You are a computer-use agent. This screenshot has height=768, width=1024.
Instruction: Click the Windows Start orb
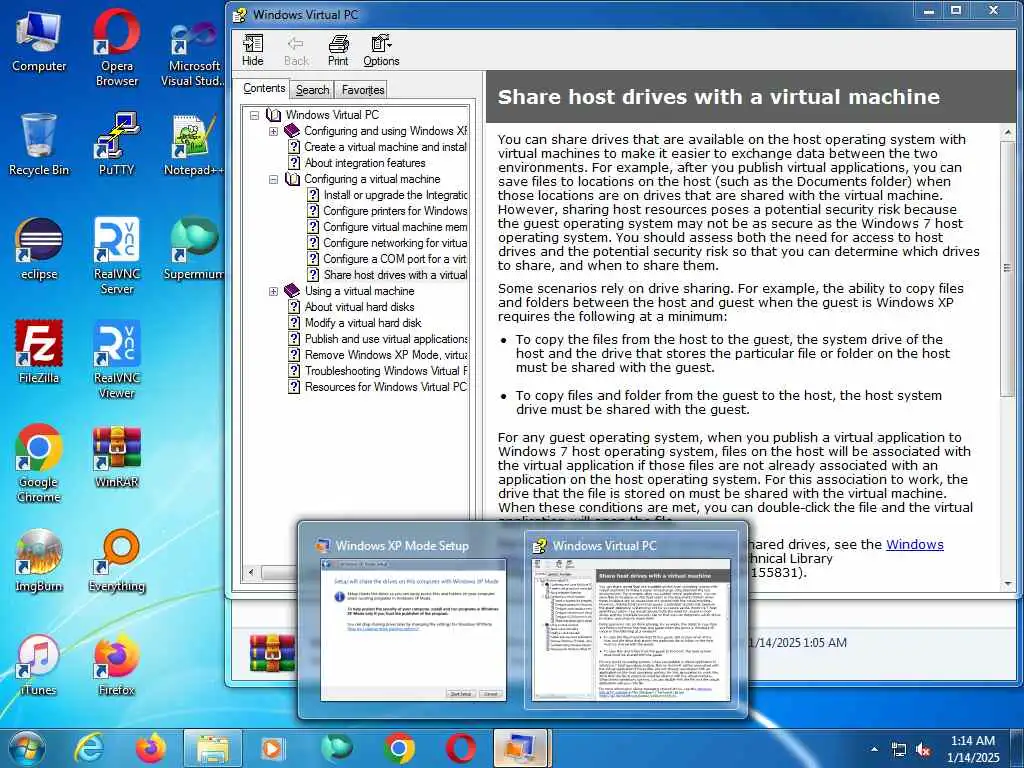point(27,748)
